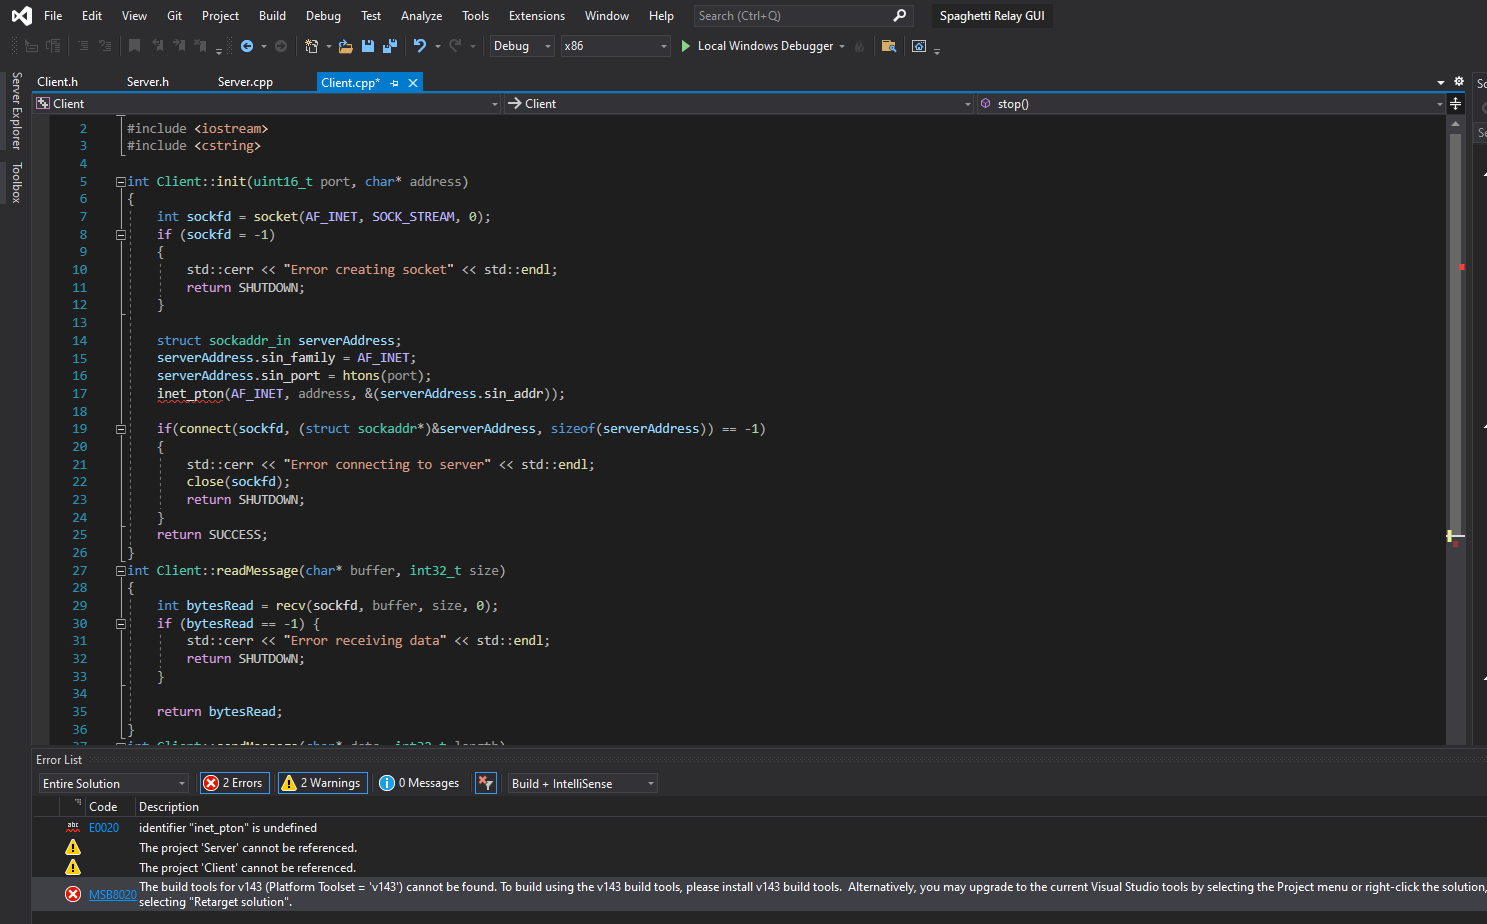Save all files with the multi-disk icon

390,46
